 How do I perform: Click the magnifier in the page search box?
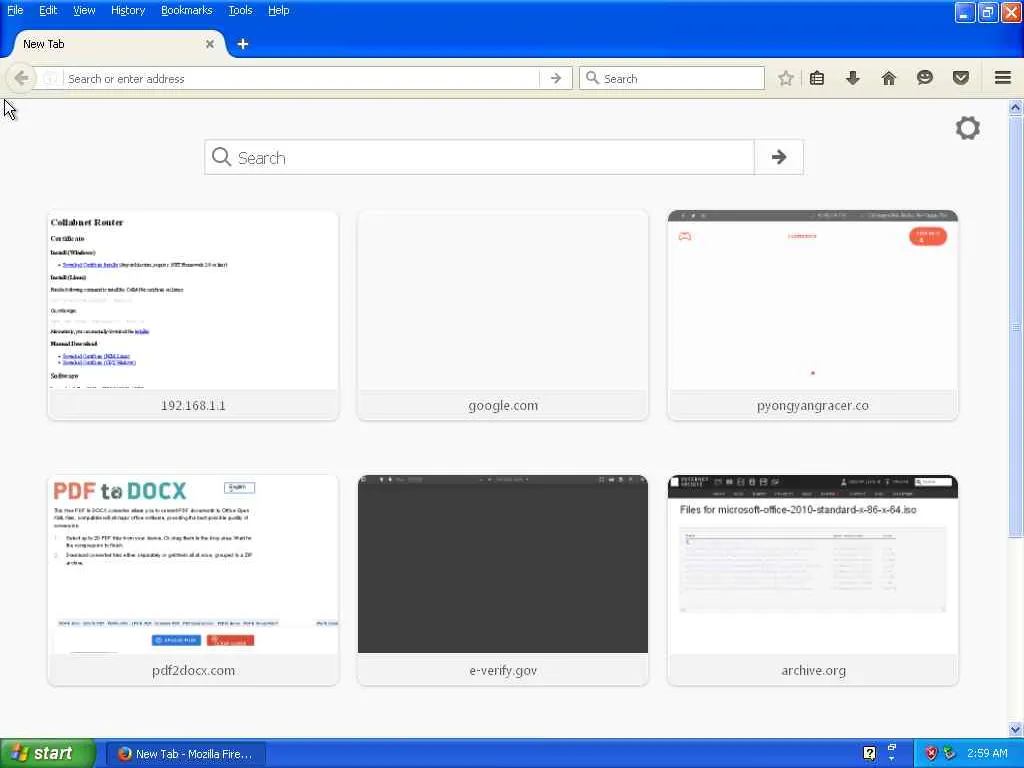[x=221, y=157]
